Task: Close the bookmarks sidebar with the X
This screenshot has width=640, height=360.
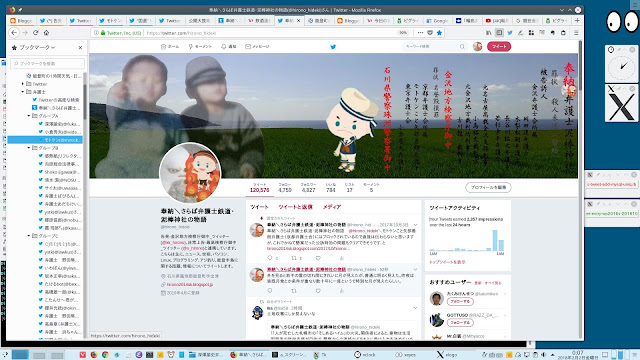Action: (x=80, y=48)
